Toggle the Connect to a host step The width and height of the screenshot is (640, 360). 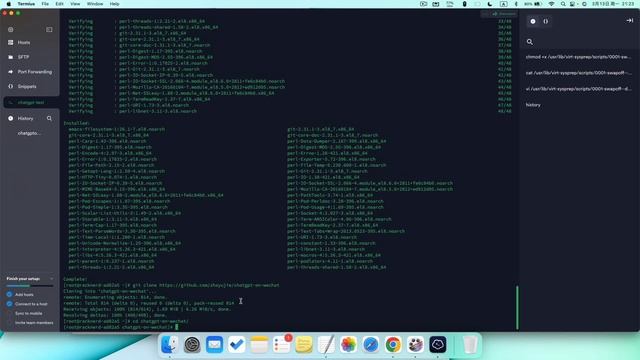27,304
